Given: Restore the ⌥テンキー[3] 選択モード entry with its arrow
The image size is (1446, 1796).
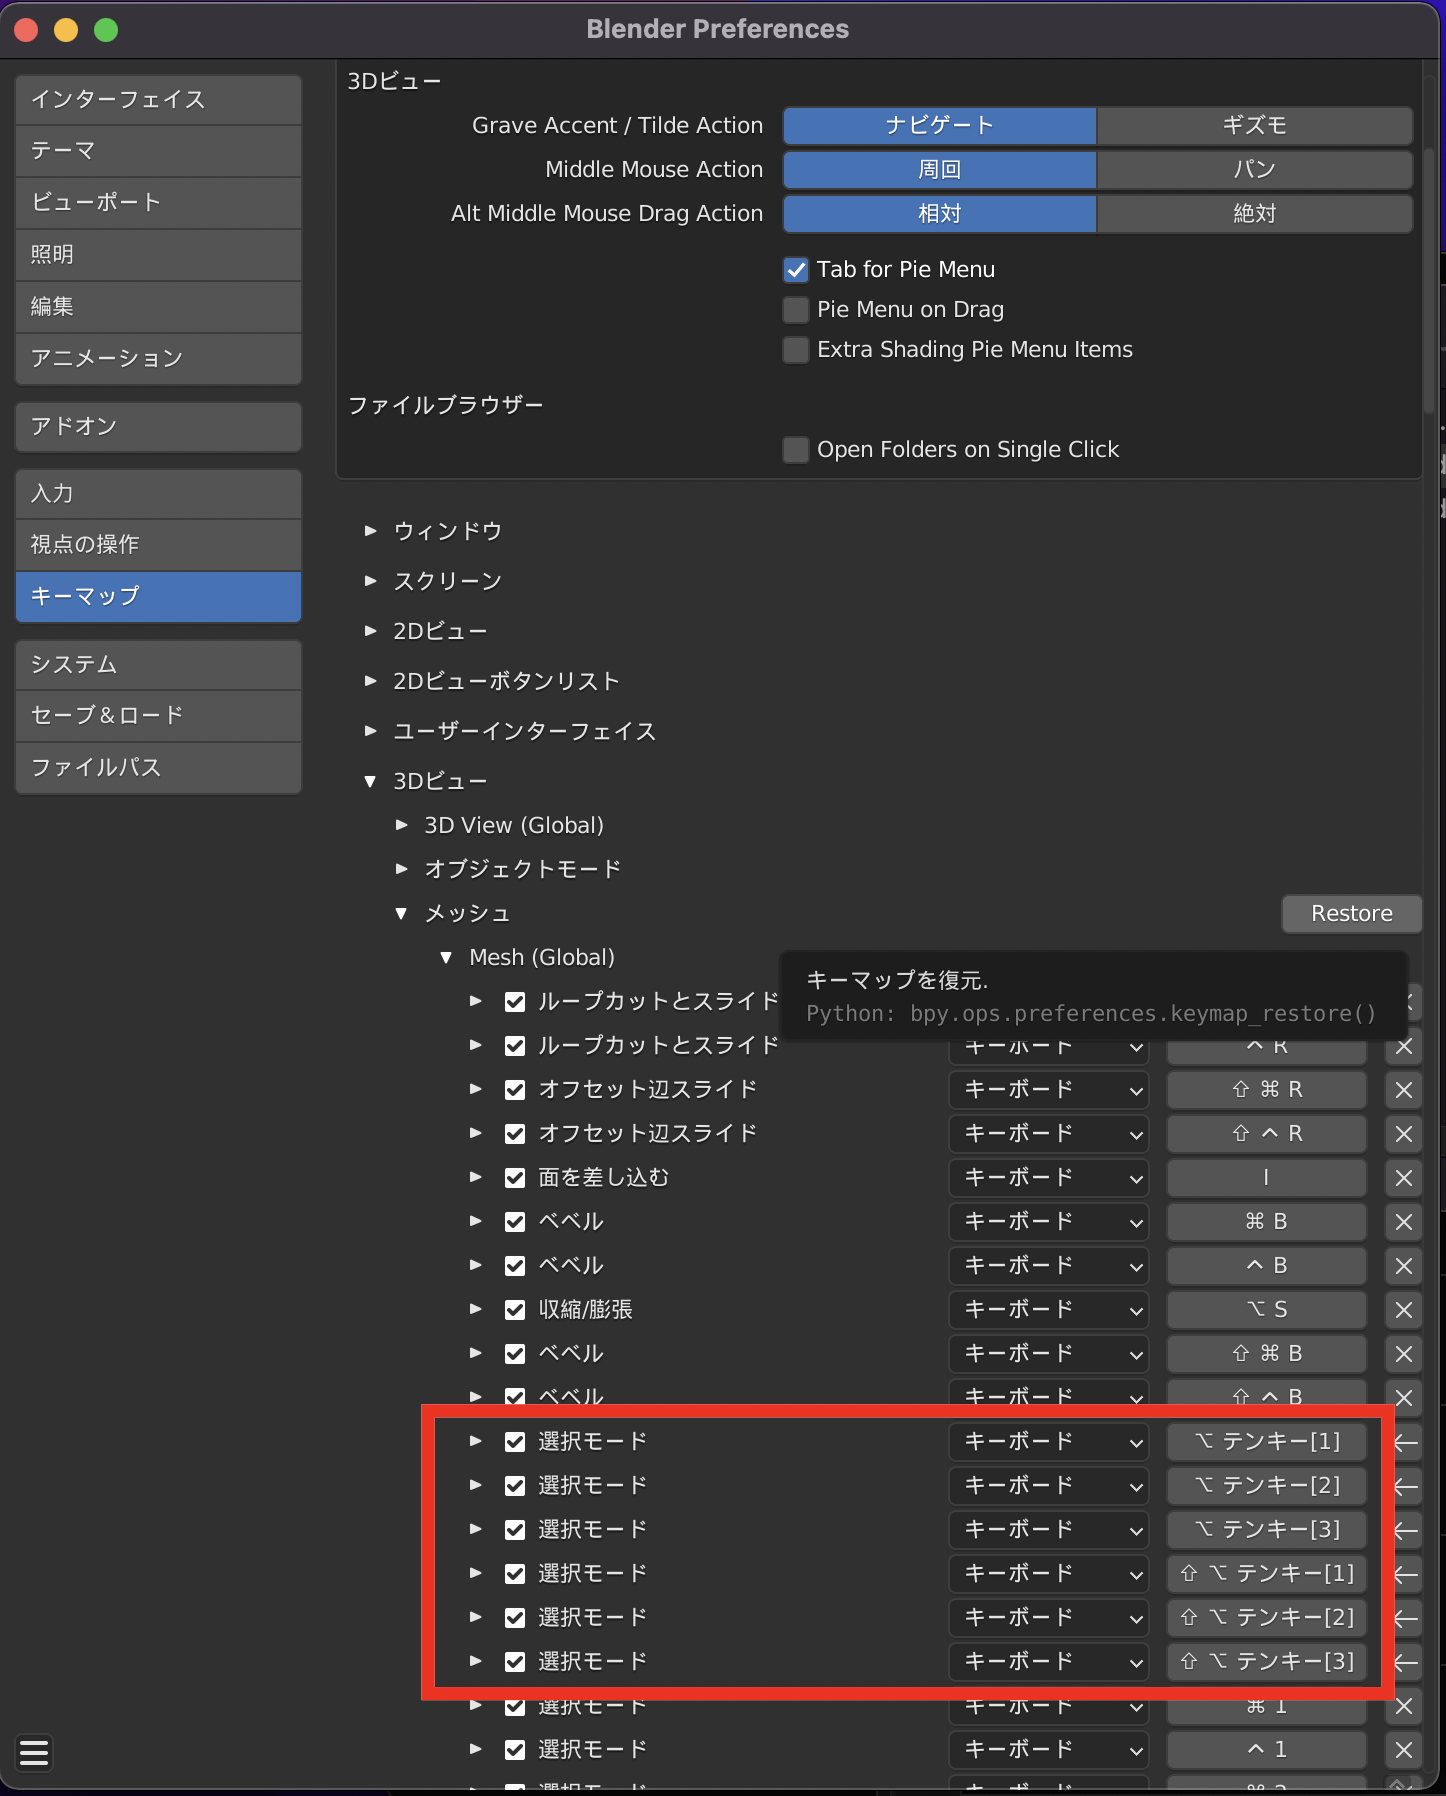Looking at the screenshot, I should (x=1406, y=1530).
